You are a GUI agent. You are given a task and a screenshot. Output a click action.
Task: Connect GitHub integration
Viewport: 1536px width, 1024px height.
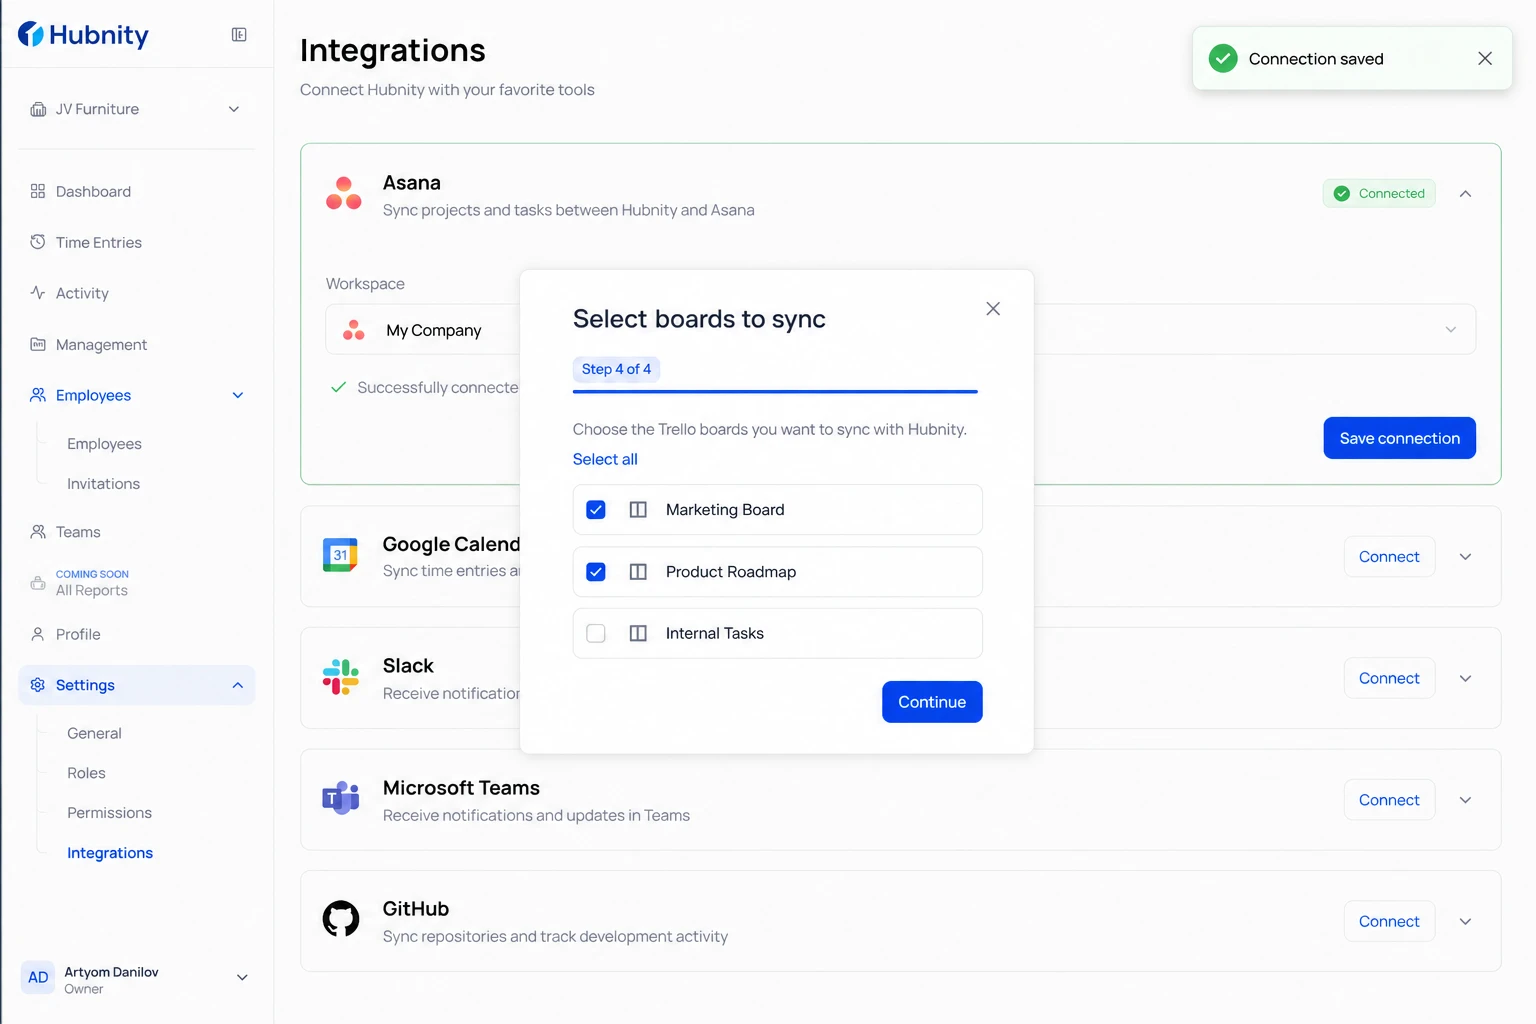pos(1389,922)
